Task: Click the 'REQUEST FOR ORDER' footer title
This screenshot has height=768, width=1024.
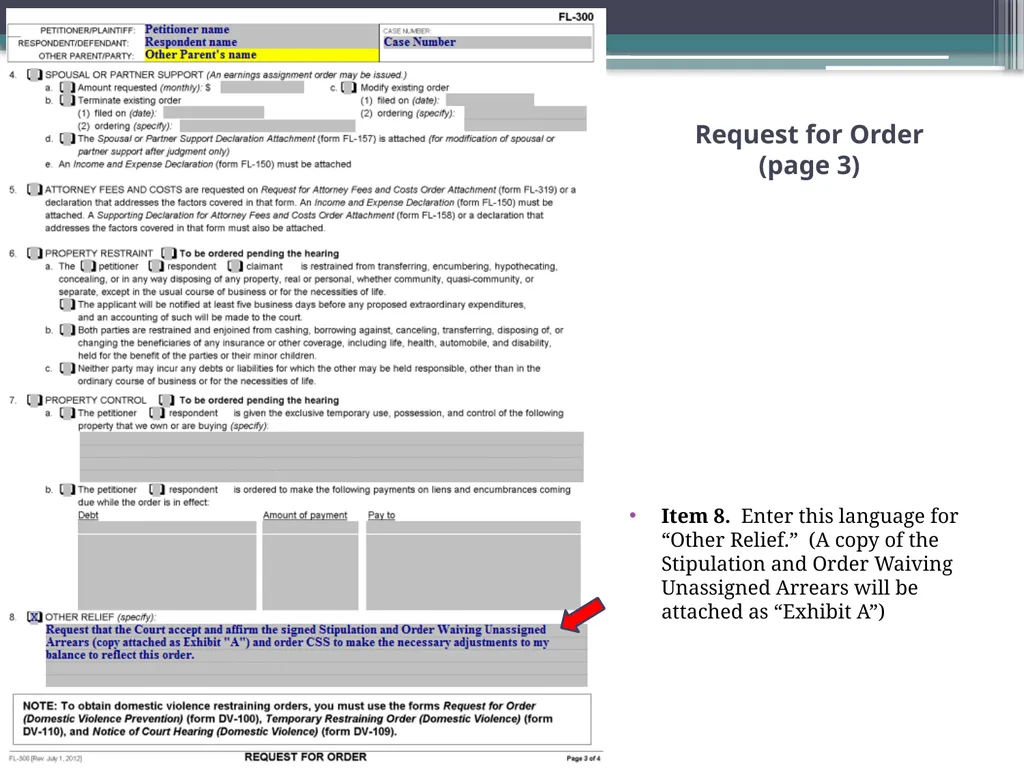Action: pyautogui.click(x=306, y=757)
